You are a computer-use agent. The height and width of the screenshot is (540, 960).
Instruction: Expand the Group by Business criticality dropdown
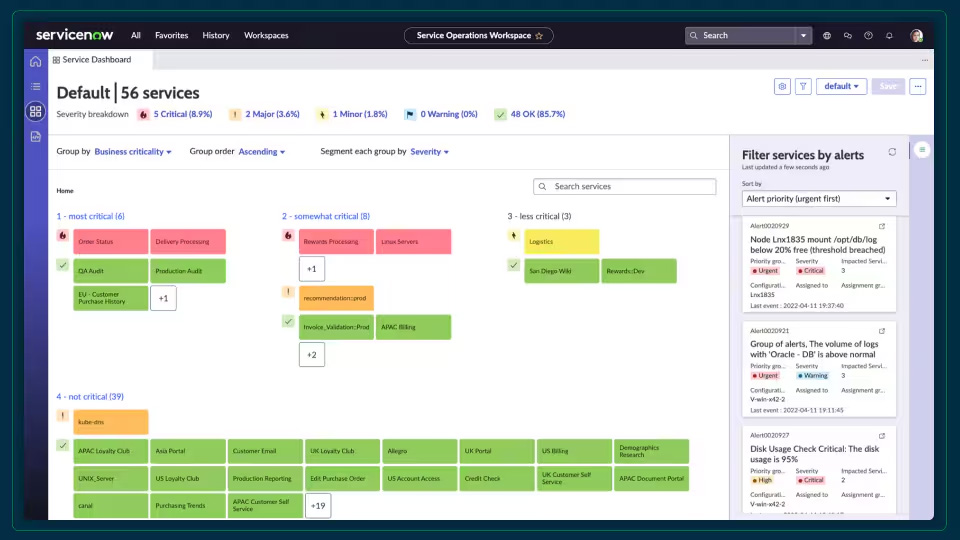(133, 151)
